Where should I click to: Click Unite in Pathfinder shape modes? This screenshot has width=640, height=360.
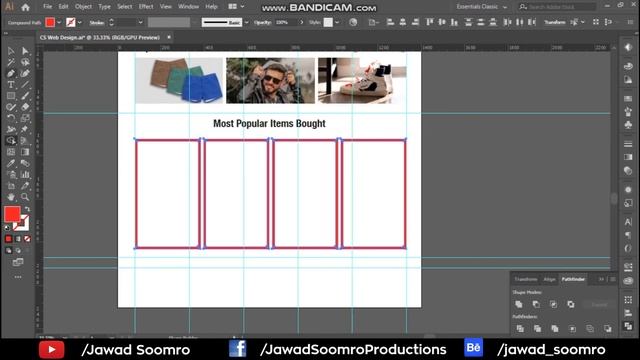519,304
